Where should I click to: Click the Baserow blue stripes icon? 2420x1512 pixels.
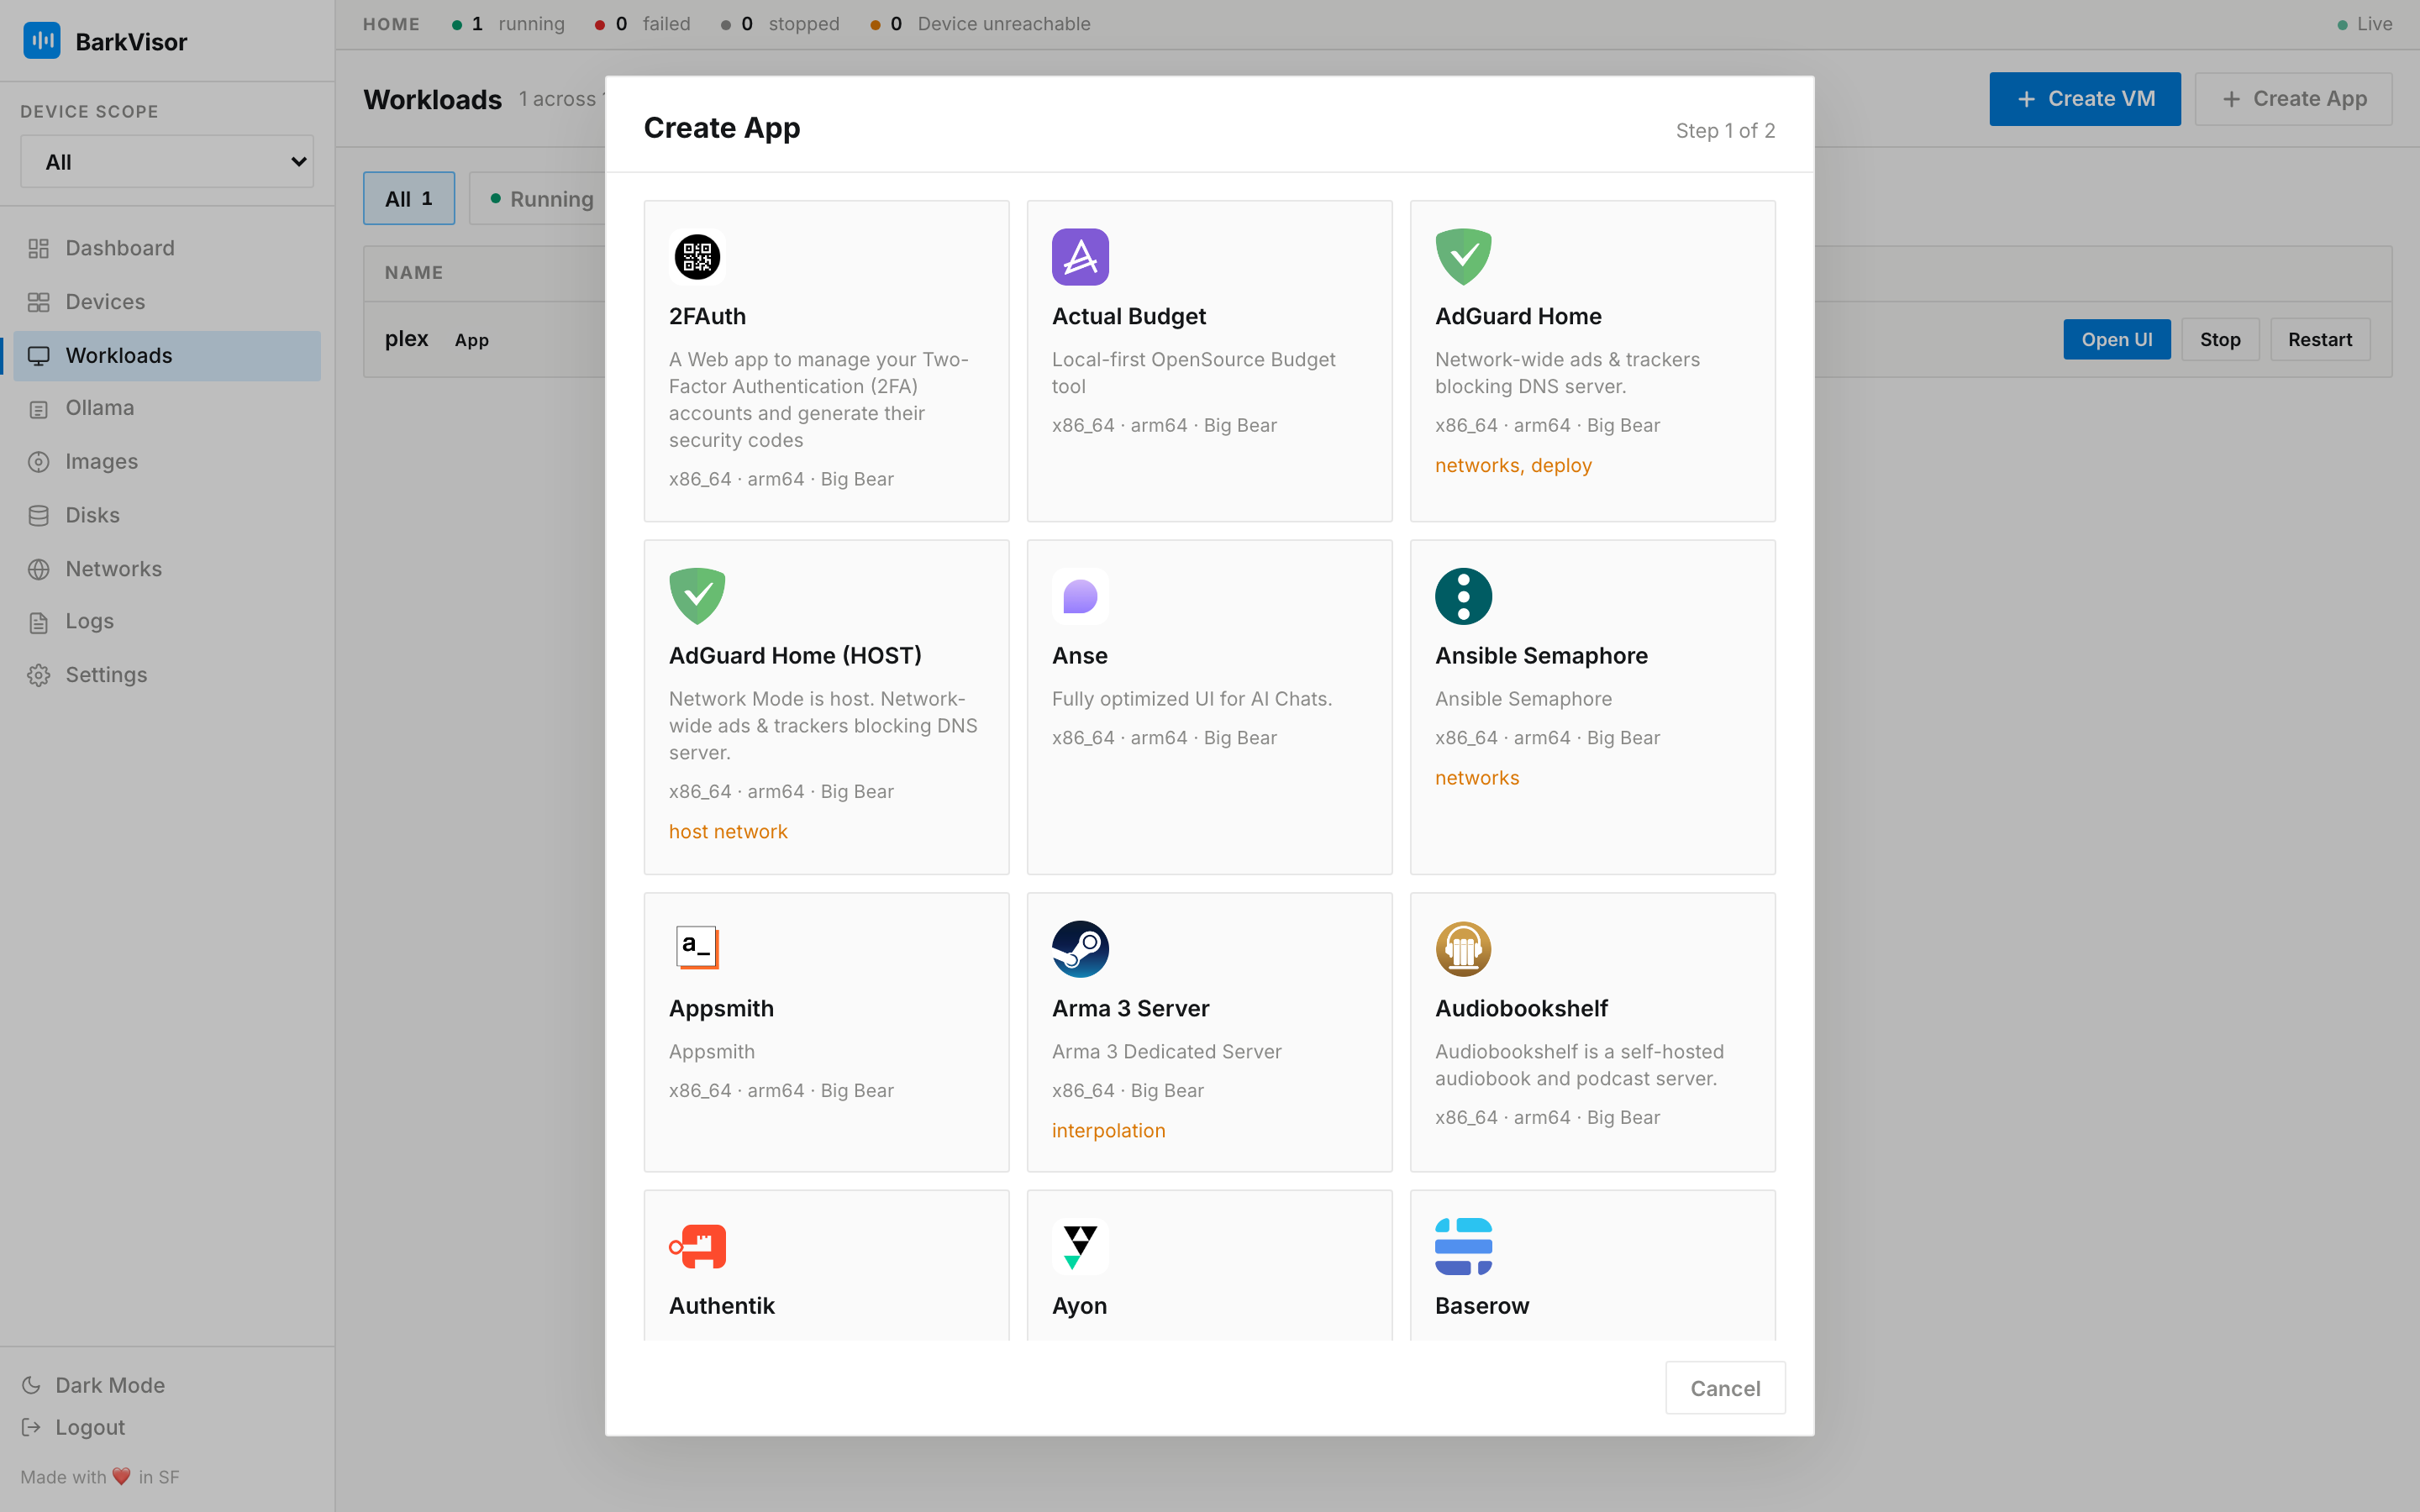coord(1463,1246)
